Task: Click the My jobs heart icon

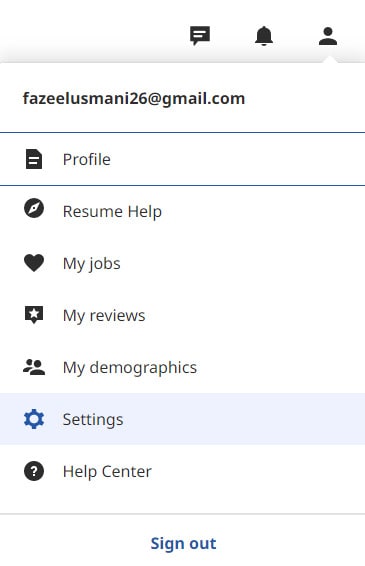Action: (x=34, y=263)
